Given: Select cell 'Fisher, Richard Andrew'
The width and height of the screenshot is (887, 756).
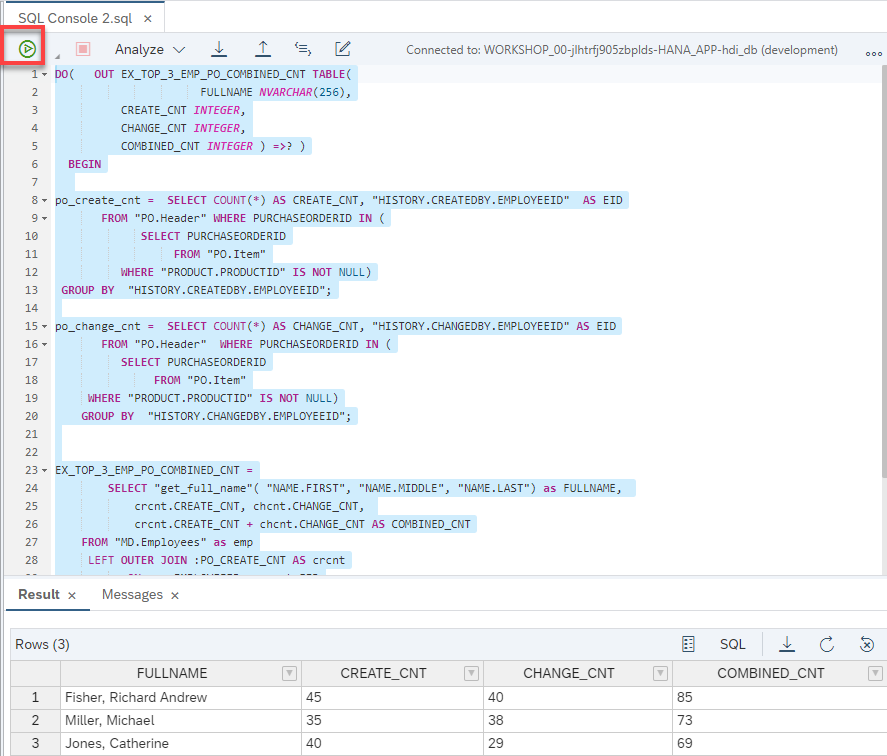Looking at the screenshot, I should [181, 697].
